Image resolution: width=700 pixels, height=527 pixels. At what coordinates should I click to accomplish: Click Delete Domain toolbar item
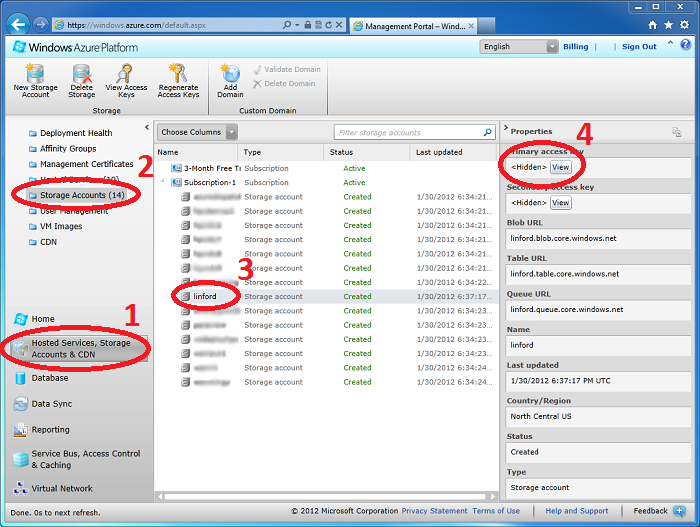coord(284,84)
